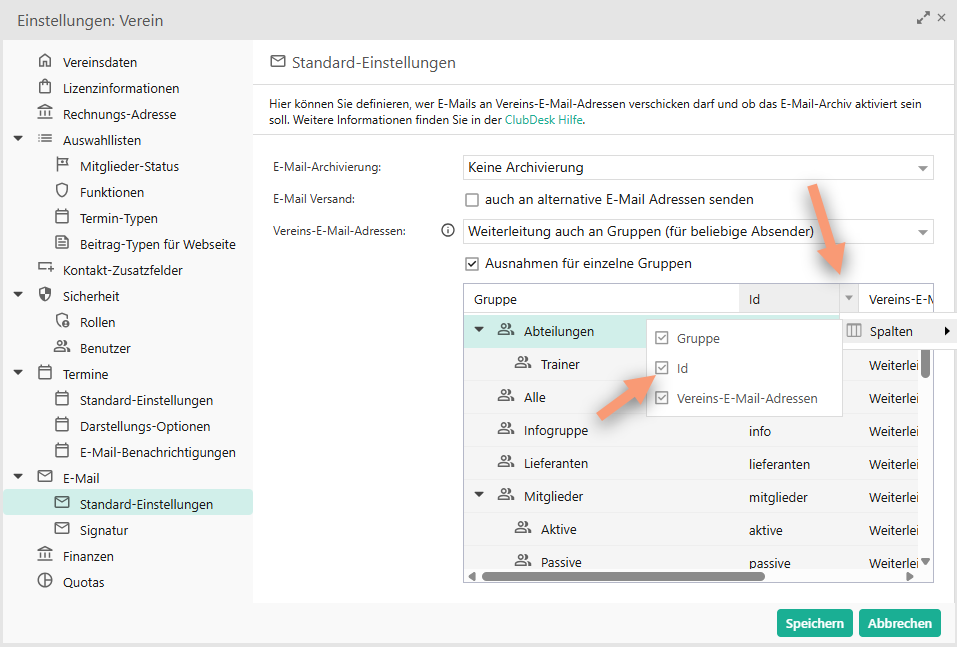The height and width of the screenshot is (647, 957).
Task: Click the Finanzen bank icon
Action: [45, 555]
